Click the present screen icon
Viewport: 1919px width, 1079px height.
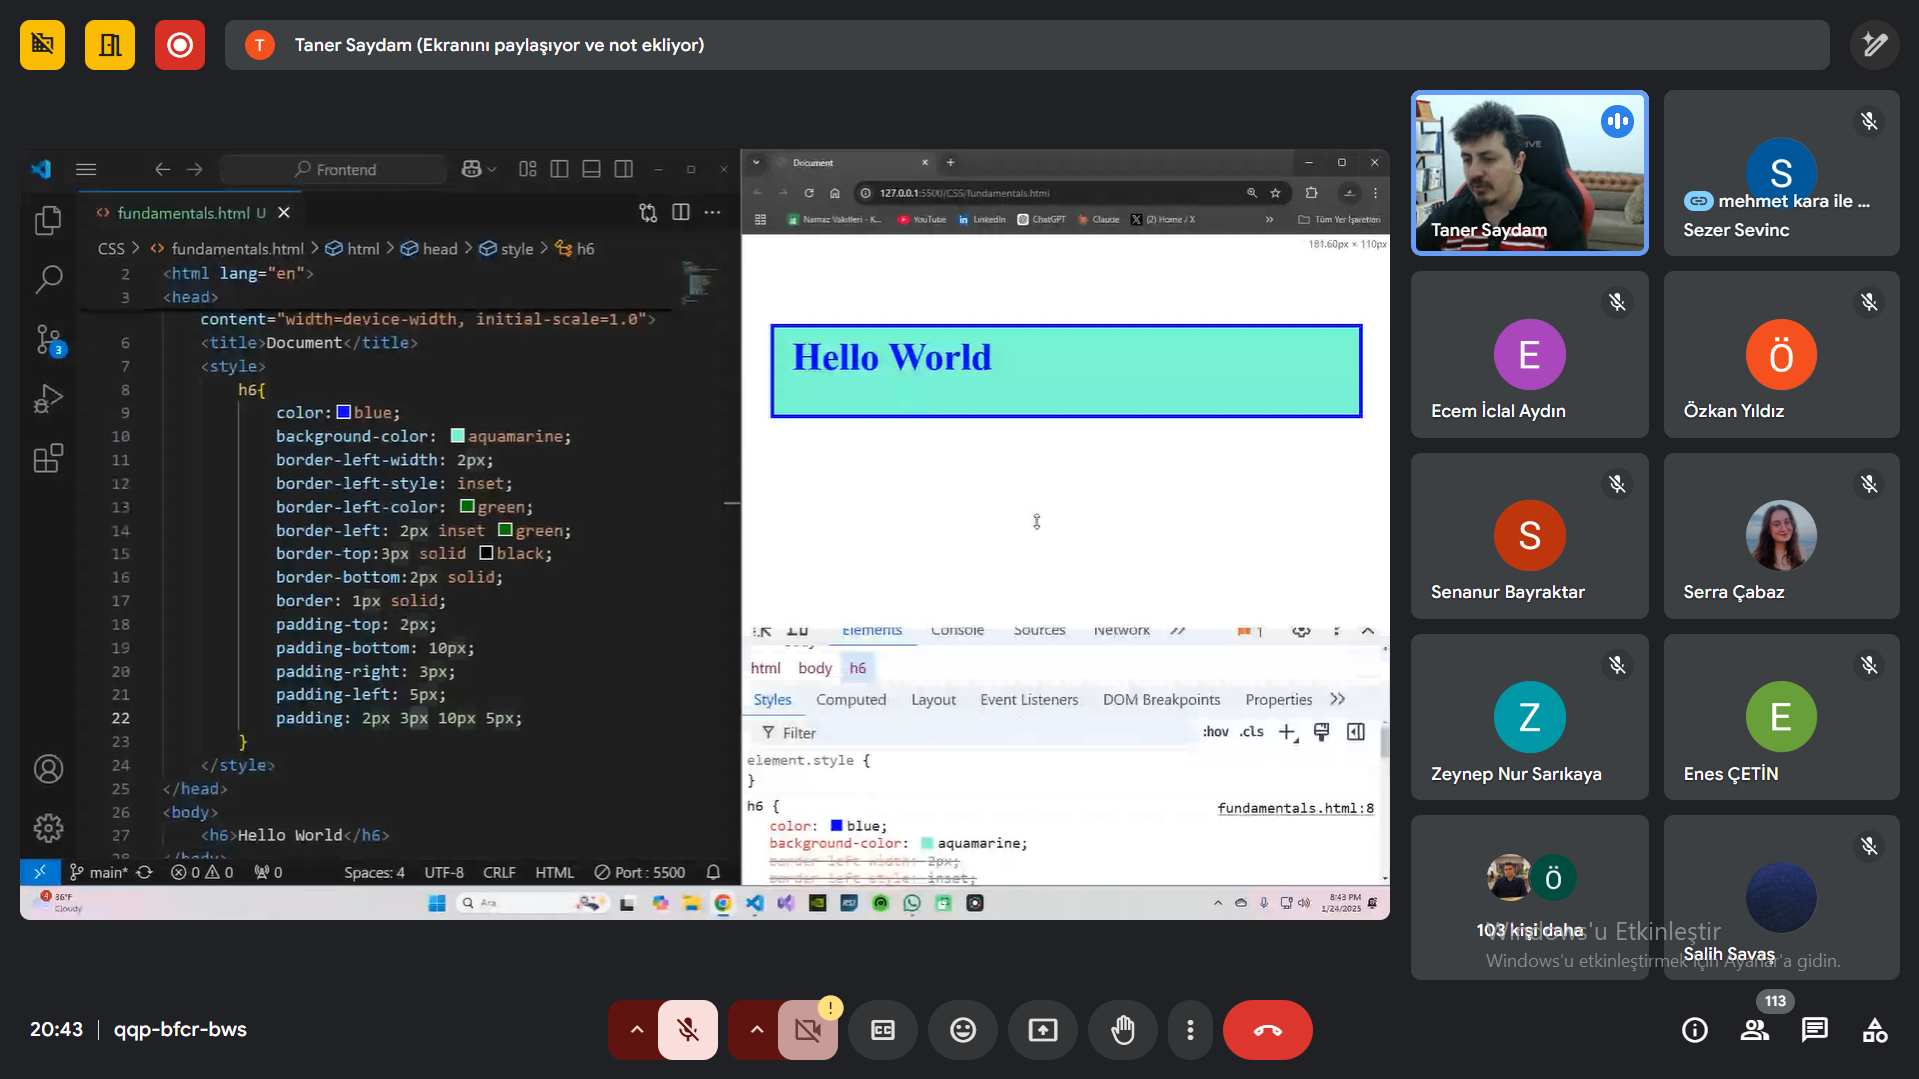point(1042,1029)
